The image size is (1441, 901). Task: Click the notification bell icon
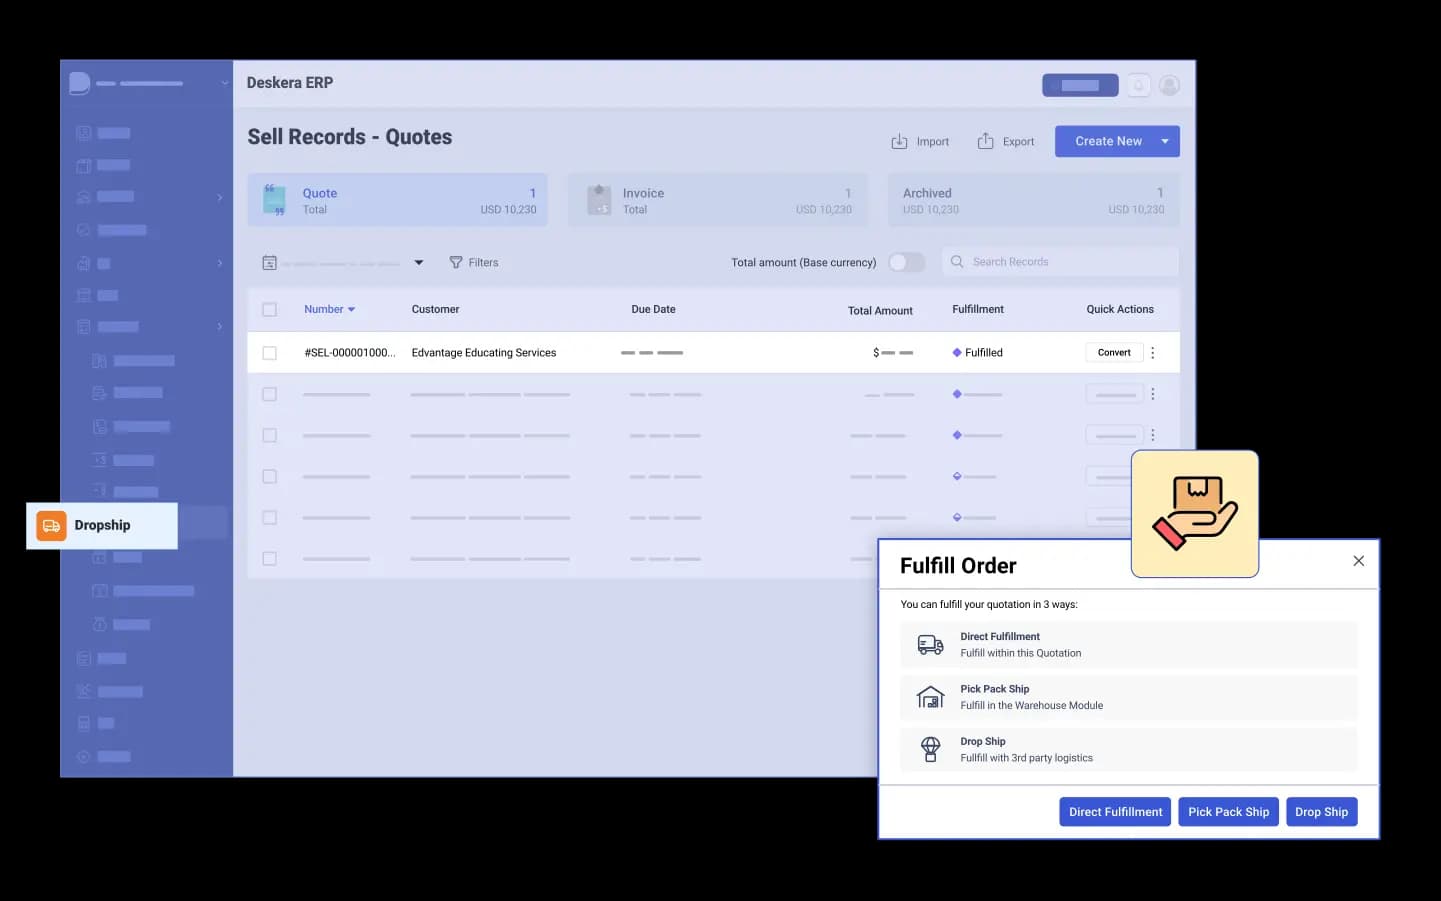(x=1138, y=86)
